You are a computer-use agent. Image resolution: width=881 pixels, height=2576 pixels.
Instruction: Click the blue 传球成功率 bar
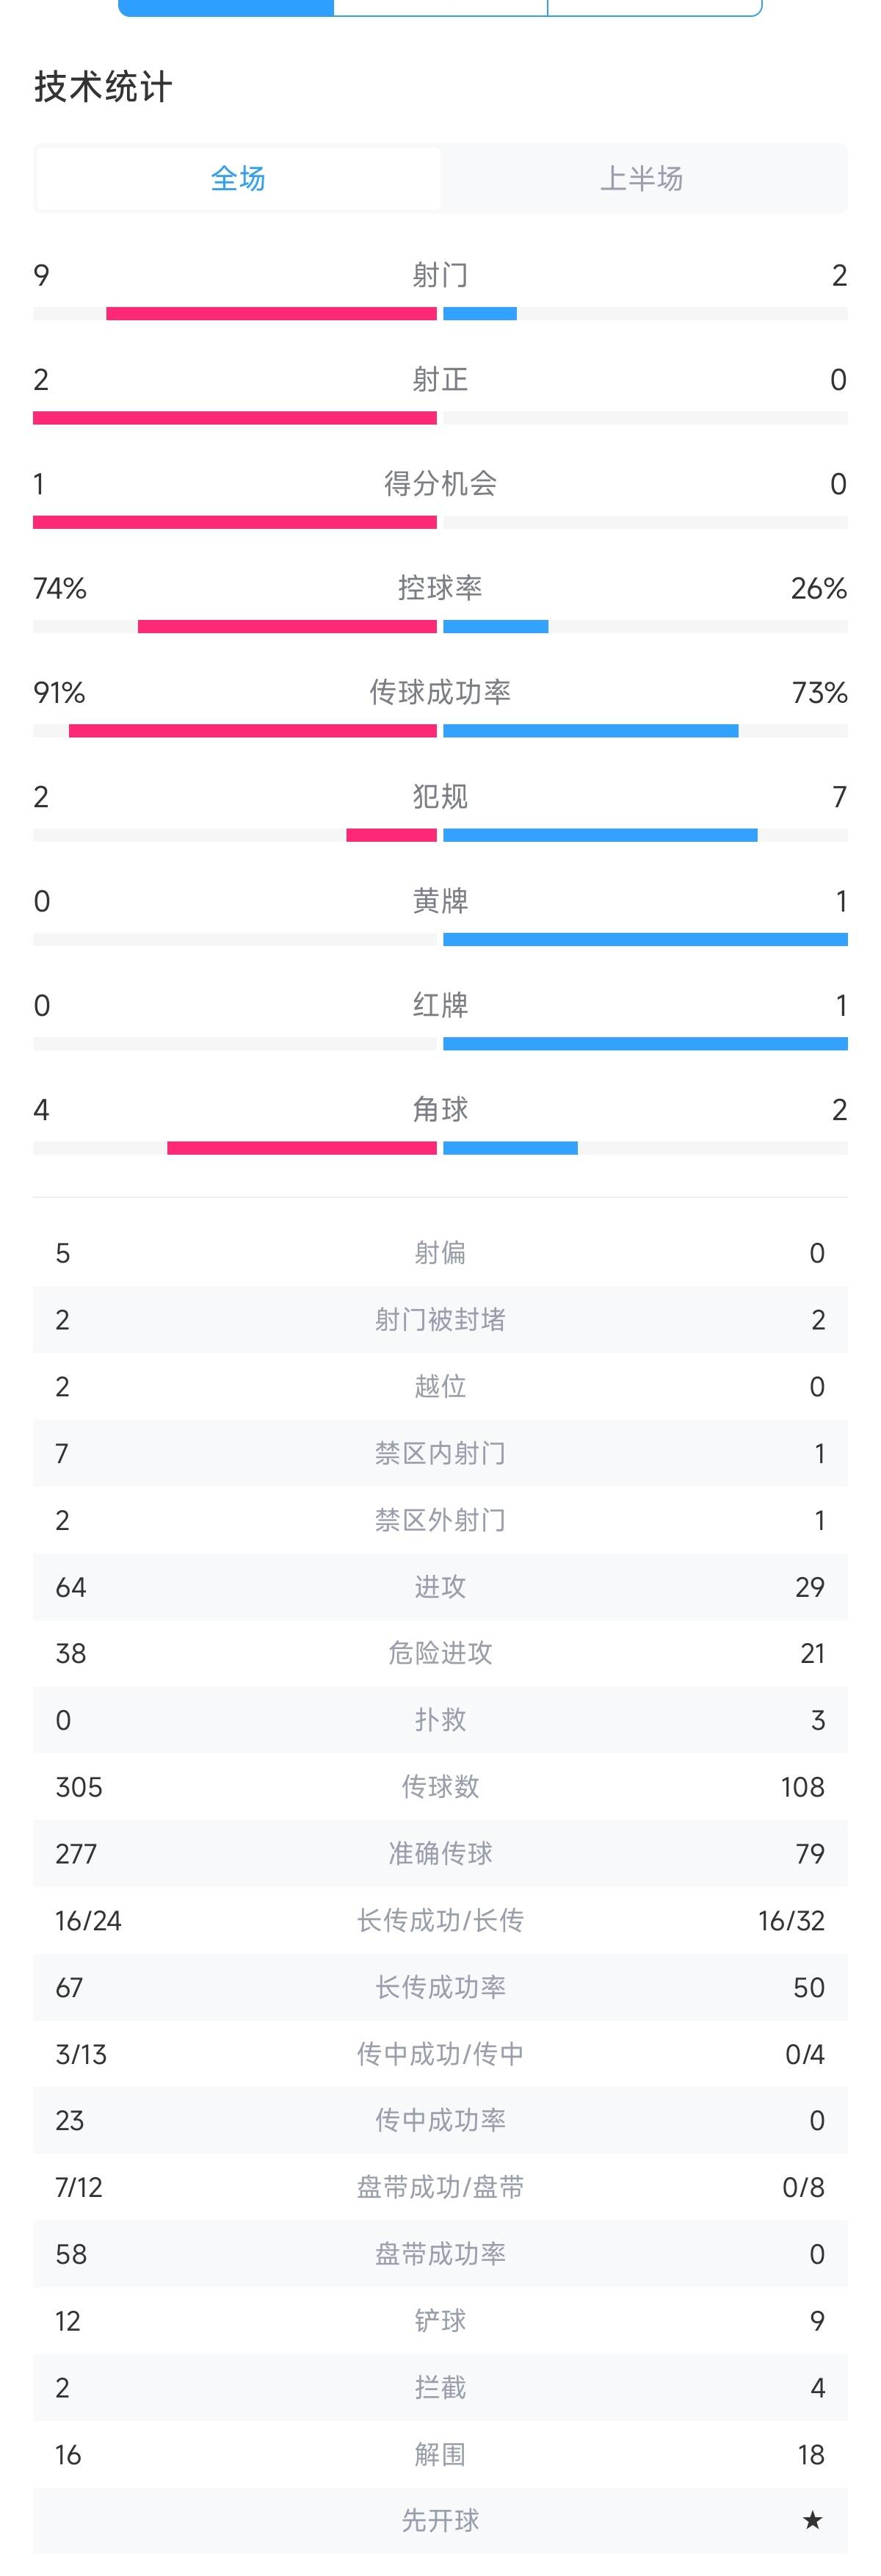[590, 731]
